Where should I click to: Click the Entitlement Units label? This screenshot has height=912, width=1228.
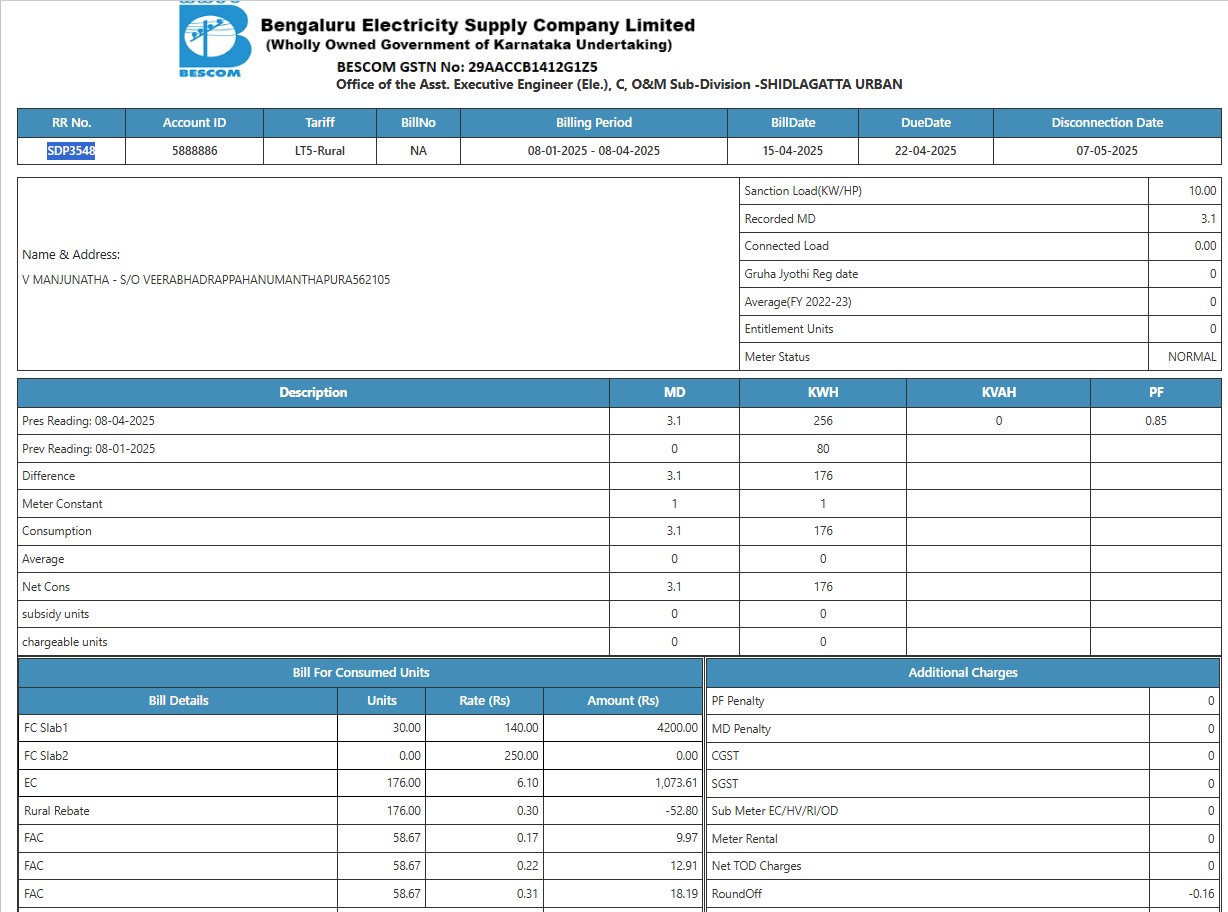[x=789, y=329]
